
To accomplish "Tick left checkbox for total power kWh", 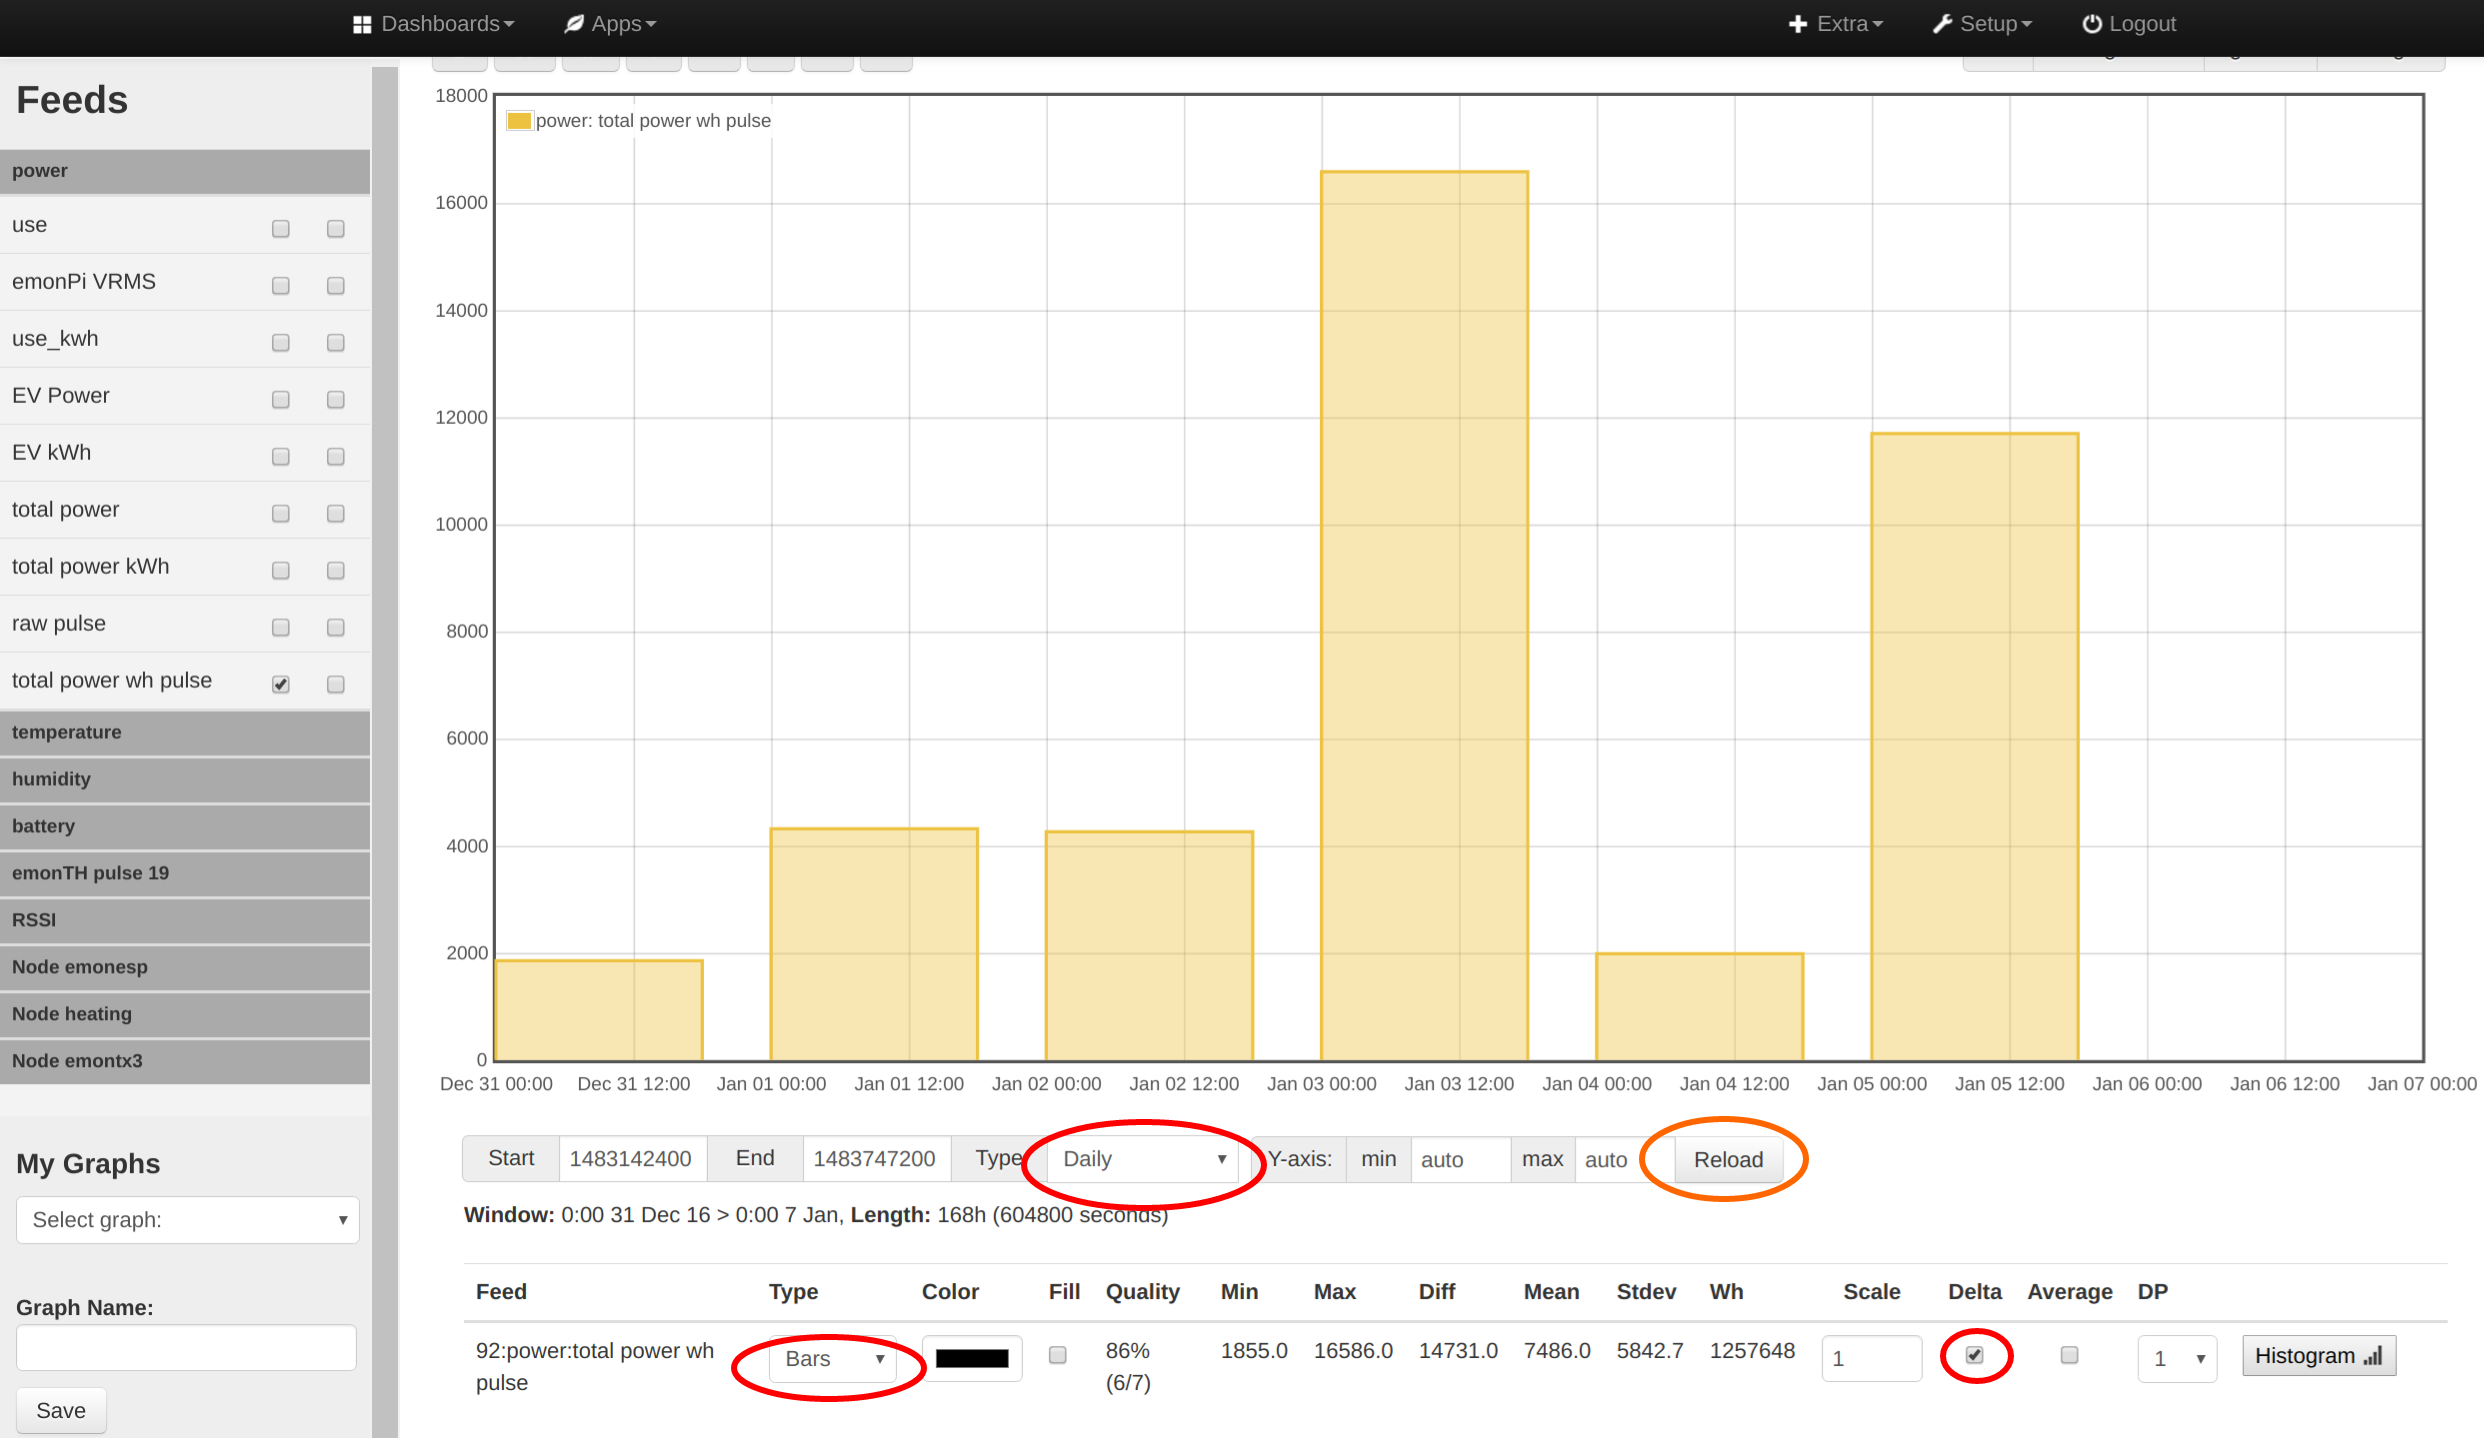I will tap(281, 571).
